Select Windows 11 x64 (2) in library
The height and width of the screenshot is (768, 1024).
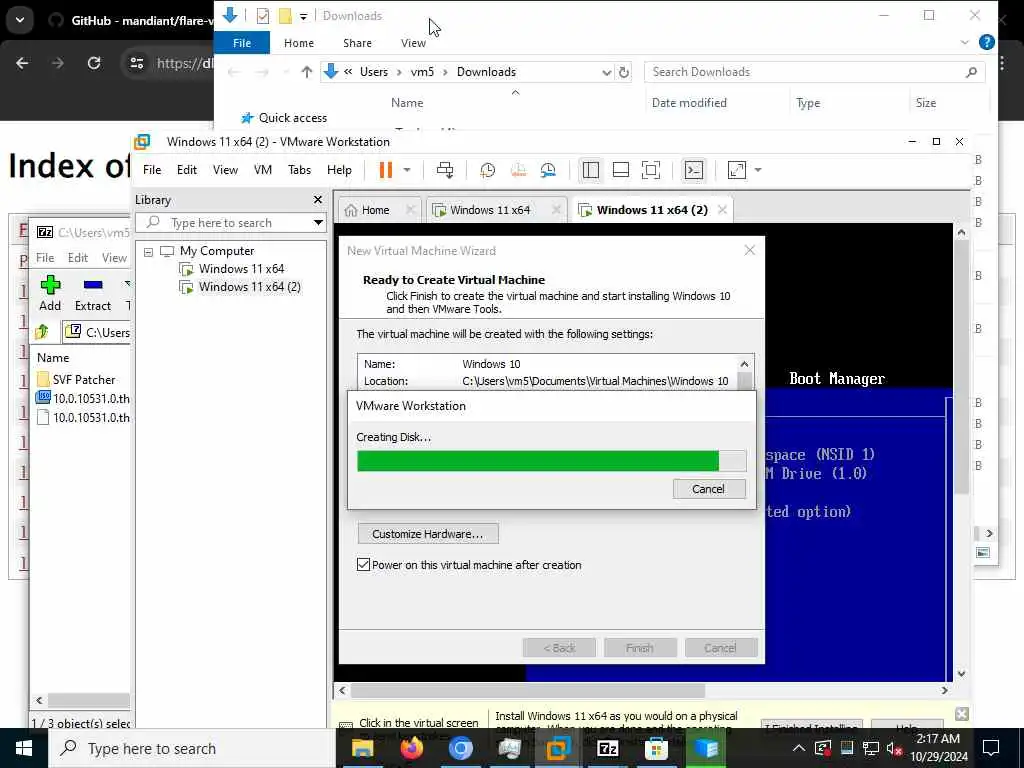click(x=249, y=287)
